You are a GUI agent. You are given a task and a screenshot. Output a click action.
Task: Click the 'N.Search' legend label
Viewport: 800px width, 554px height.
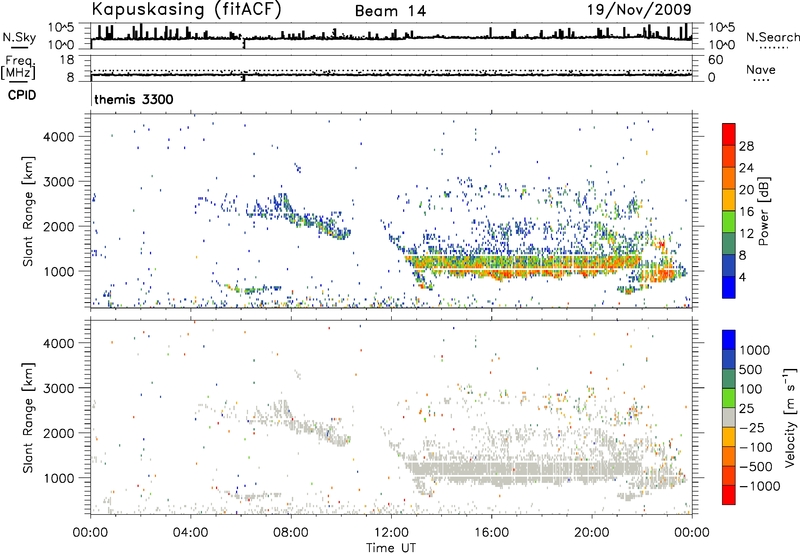pos(772,37)
